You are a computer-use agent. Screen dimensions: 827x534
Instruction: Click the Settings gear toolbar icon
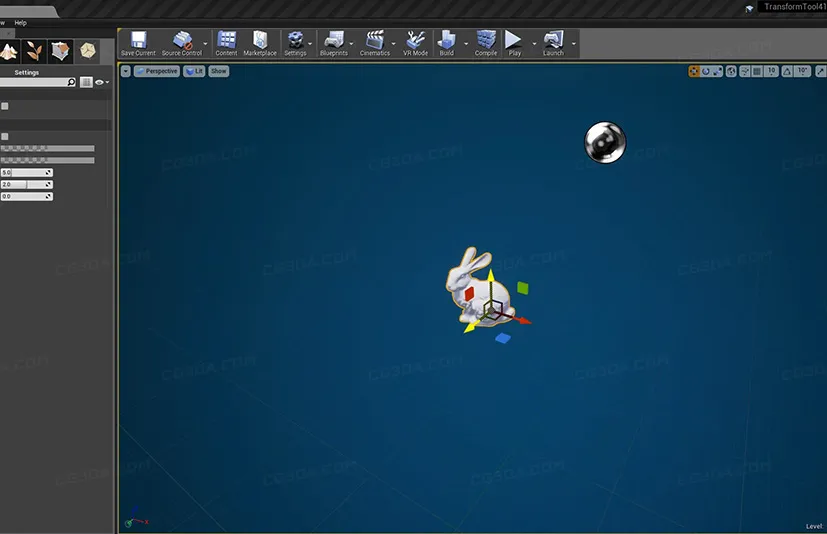[x=295, y=43]
